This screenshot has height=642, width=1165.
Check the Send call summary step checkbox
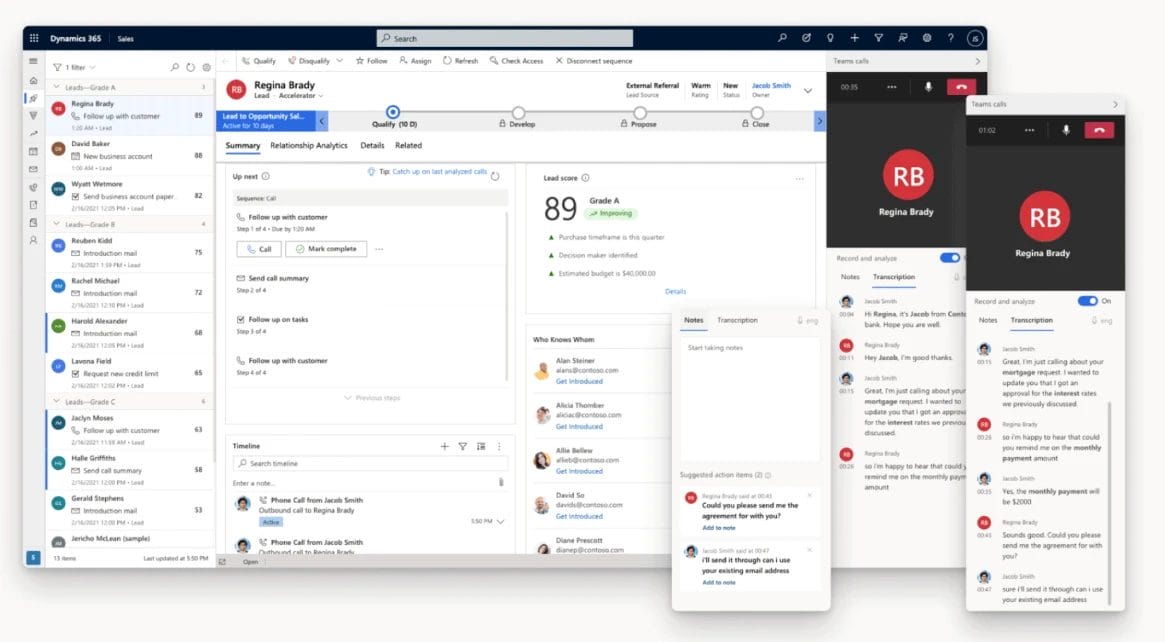pyautogui.click(x=240, y=277)
